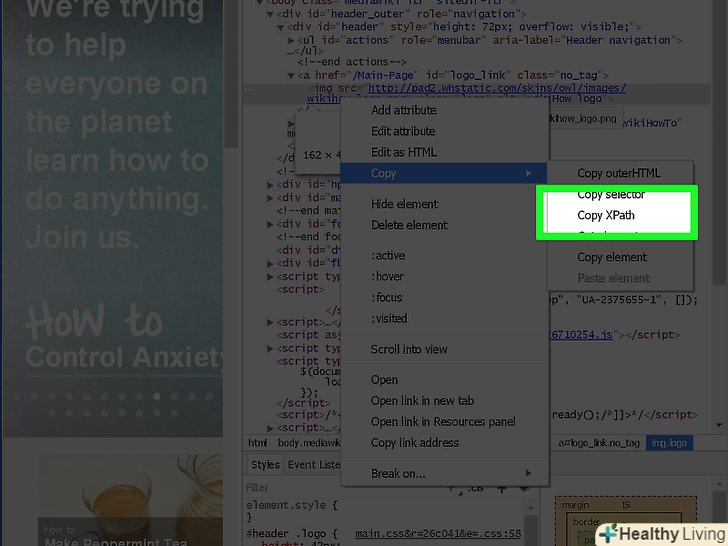
Task: Open the whstatic image src link
Action: (497, 88)
